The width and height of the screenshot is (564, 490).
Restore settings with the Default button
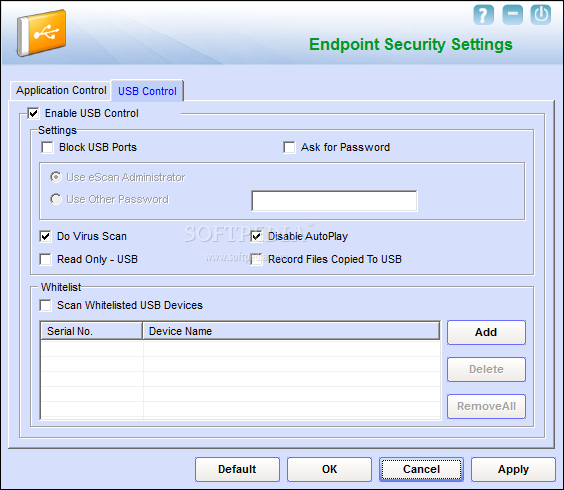(237, 469)
